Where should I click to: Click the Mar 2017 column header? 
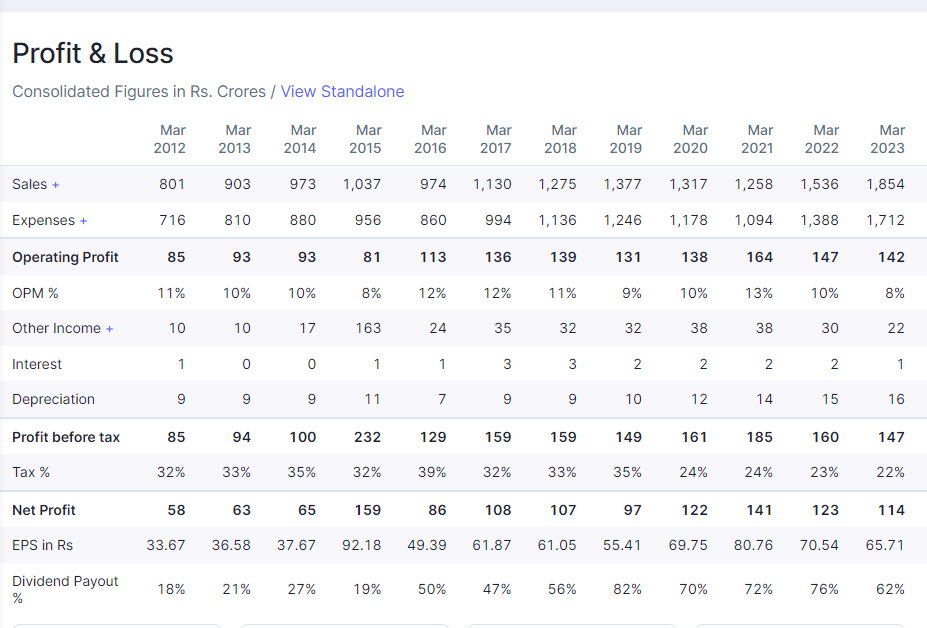496,139
